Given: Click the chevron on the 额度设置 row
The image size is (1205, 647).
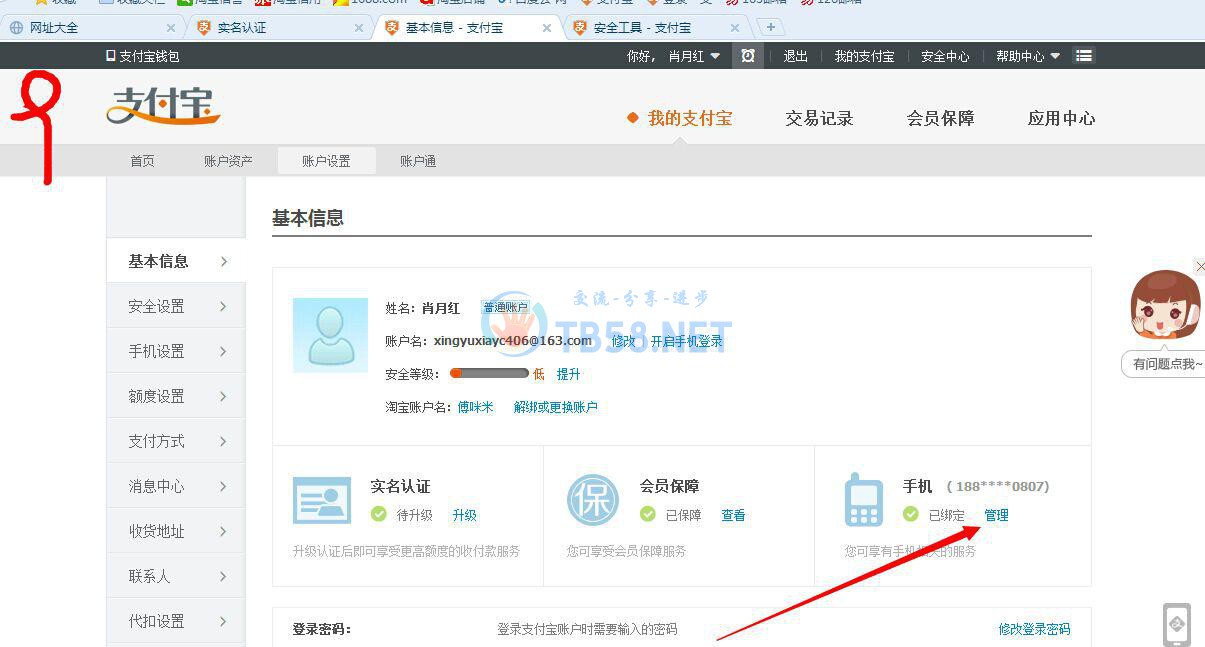Looking at the screenshot, I should [224, 396].
